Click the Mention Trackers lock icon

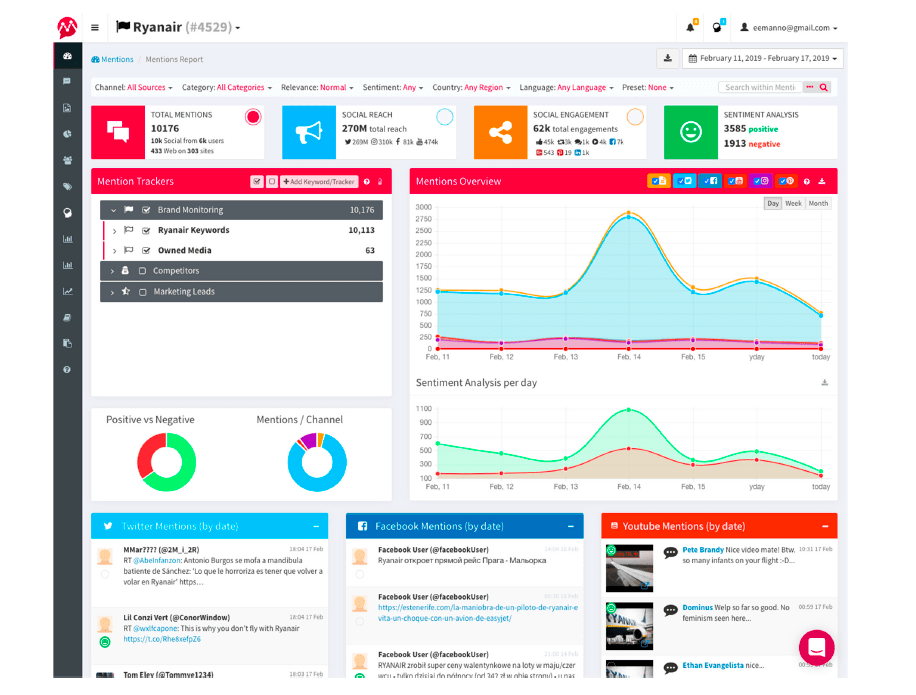[380, 182]
